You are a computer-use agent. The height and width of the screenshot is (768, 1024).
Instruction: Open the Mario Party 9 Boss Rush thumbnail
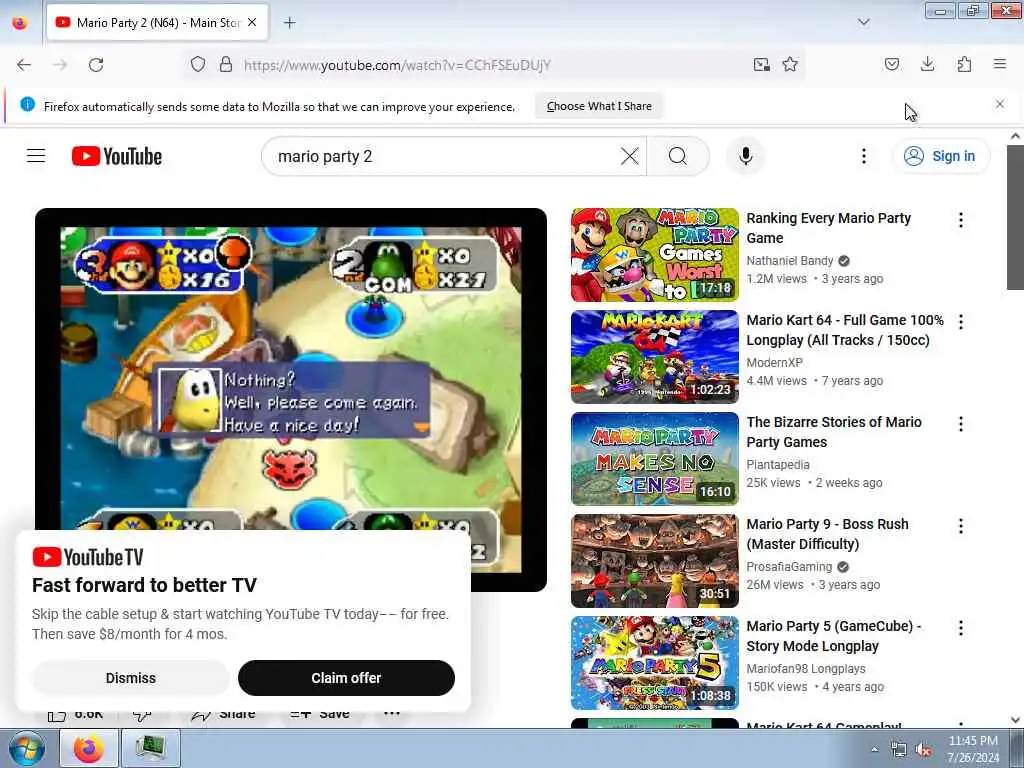click(x=654, y=560)
